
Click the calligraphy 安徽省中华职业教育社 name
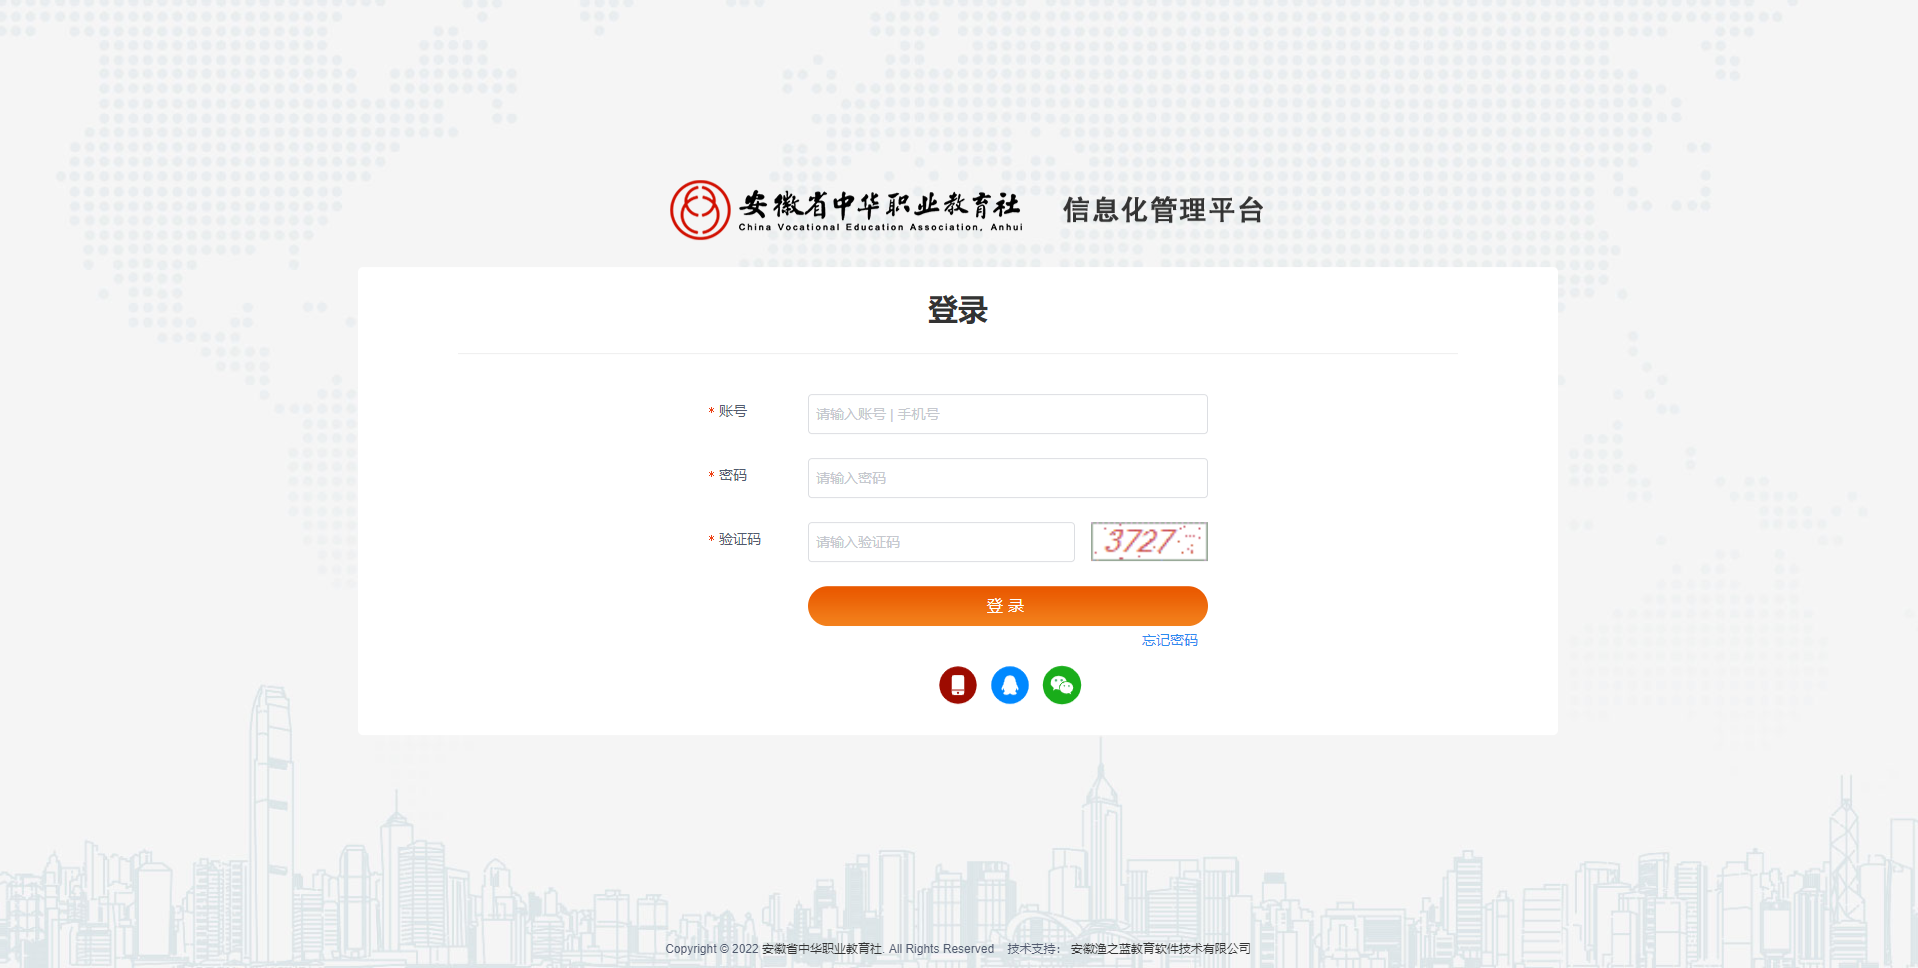[x=879, y=204]
